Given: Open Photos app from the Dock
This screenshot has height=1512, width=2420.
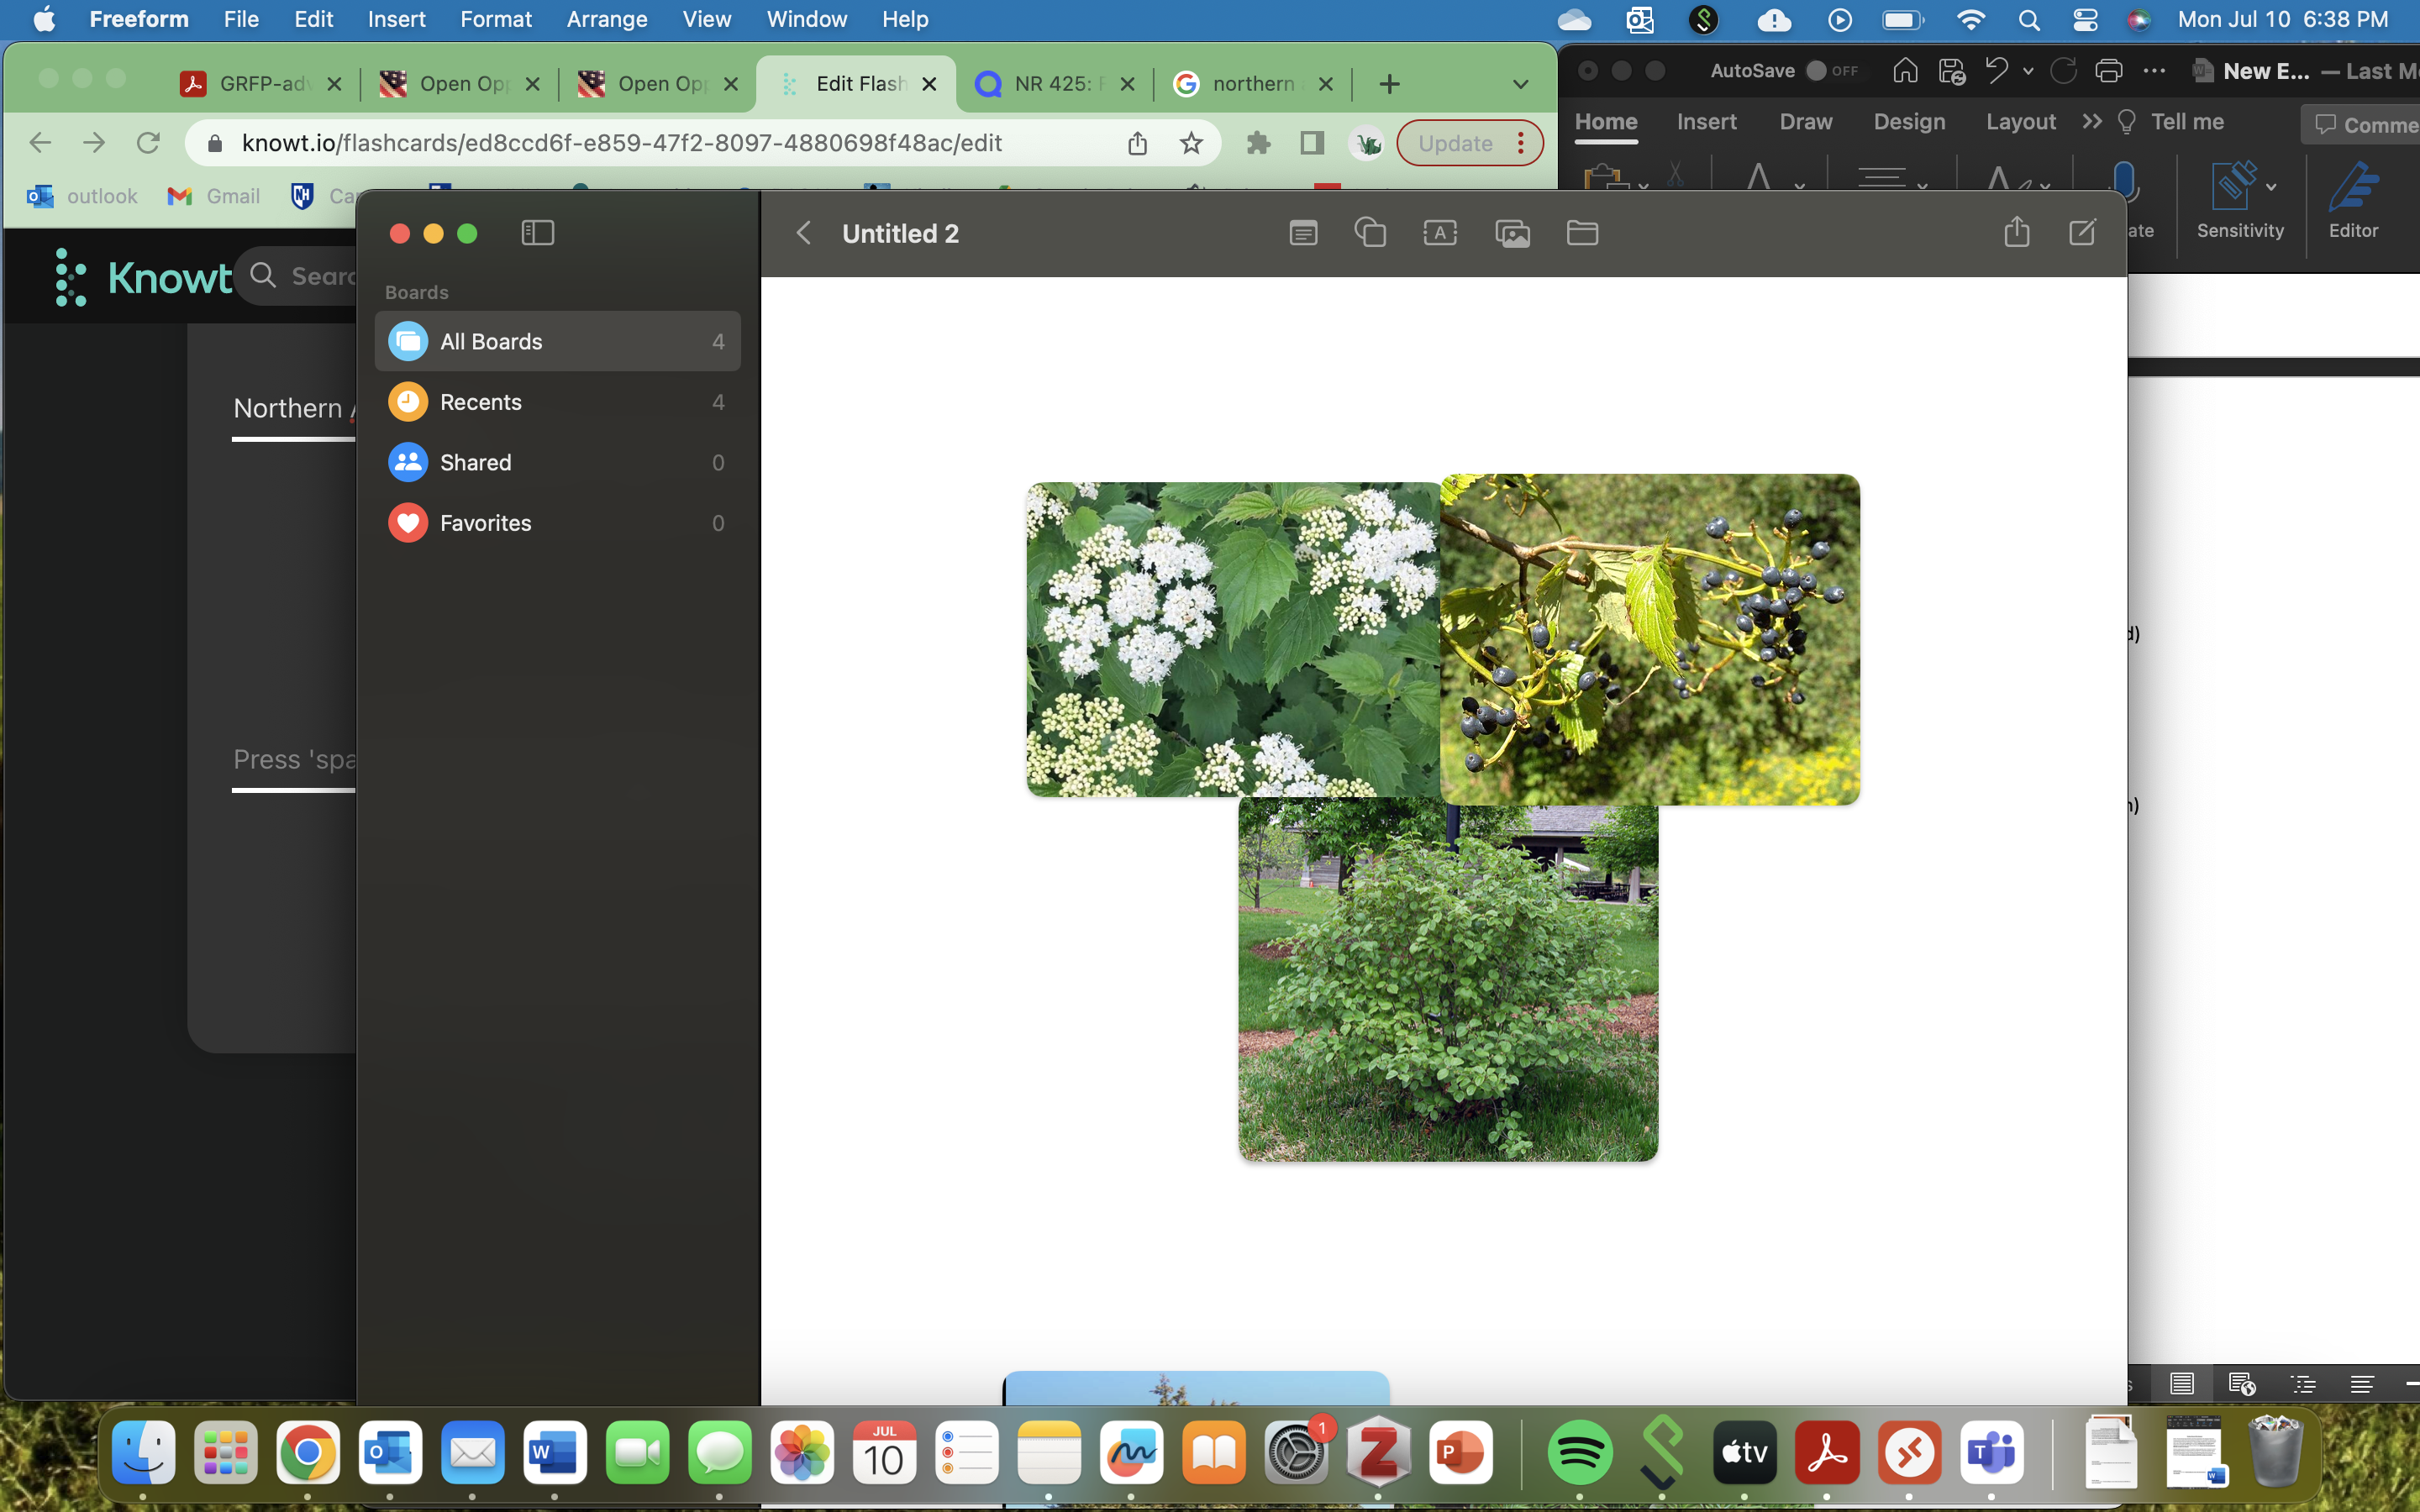Looking at the screenshot, I should [x=802, y=1452].
